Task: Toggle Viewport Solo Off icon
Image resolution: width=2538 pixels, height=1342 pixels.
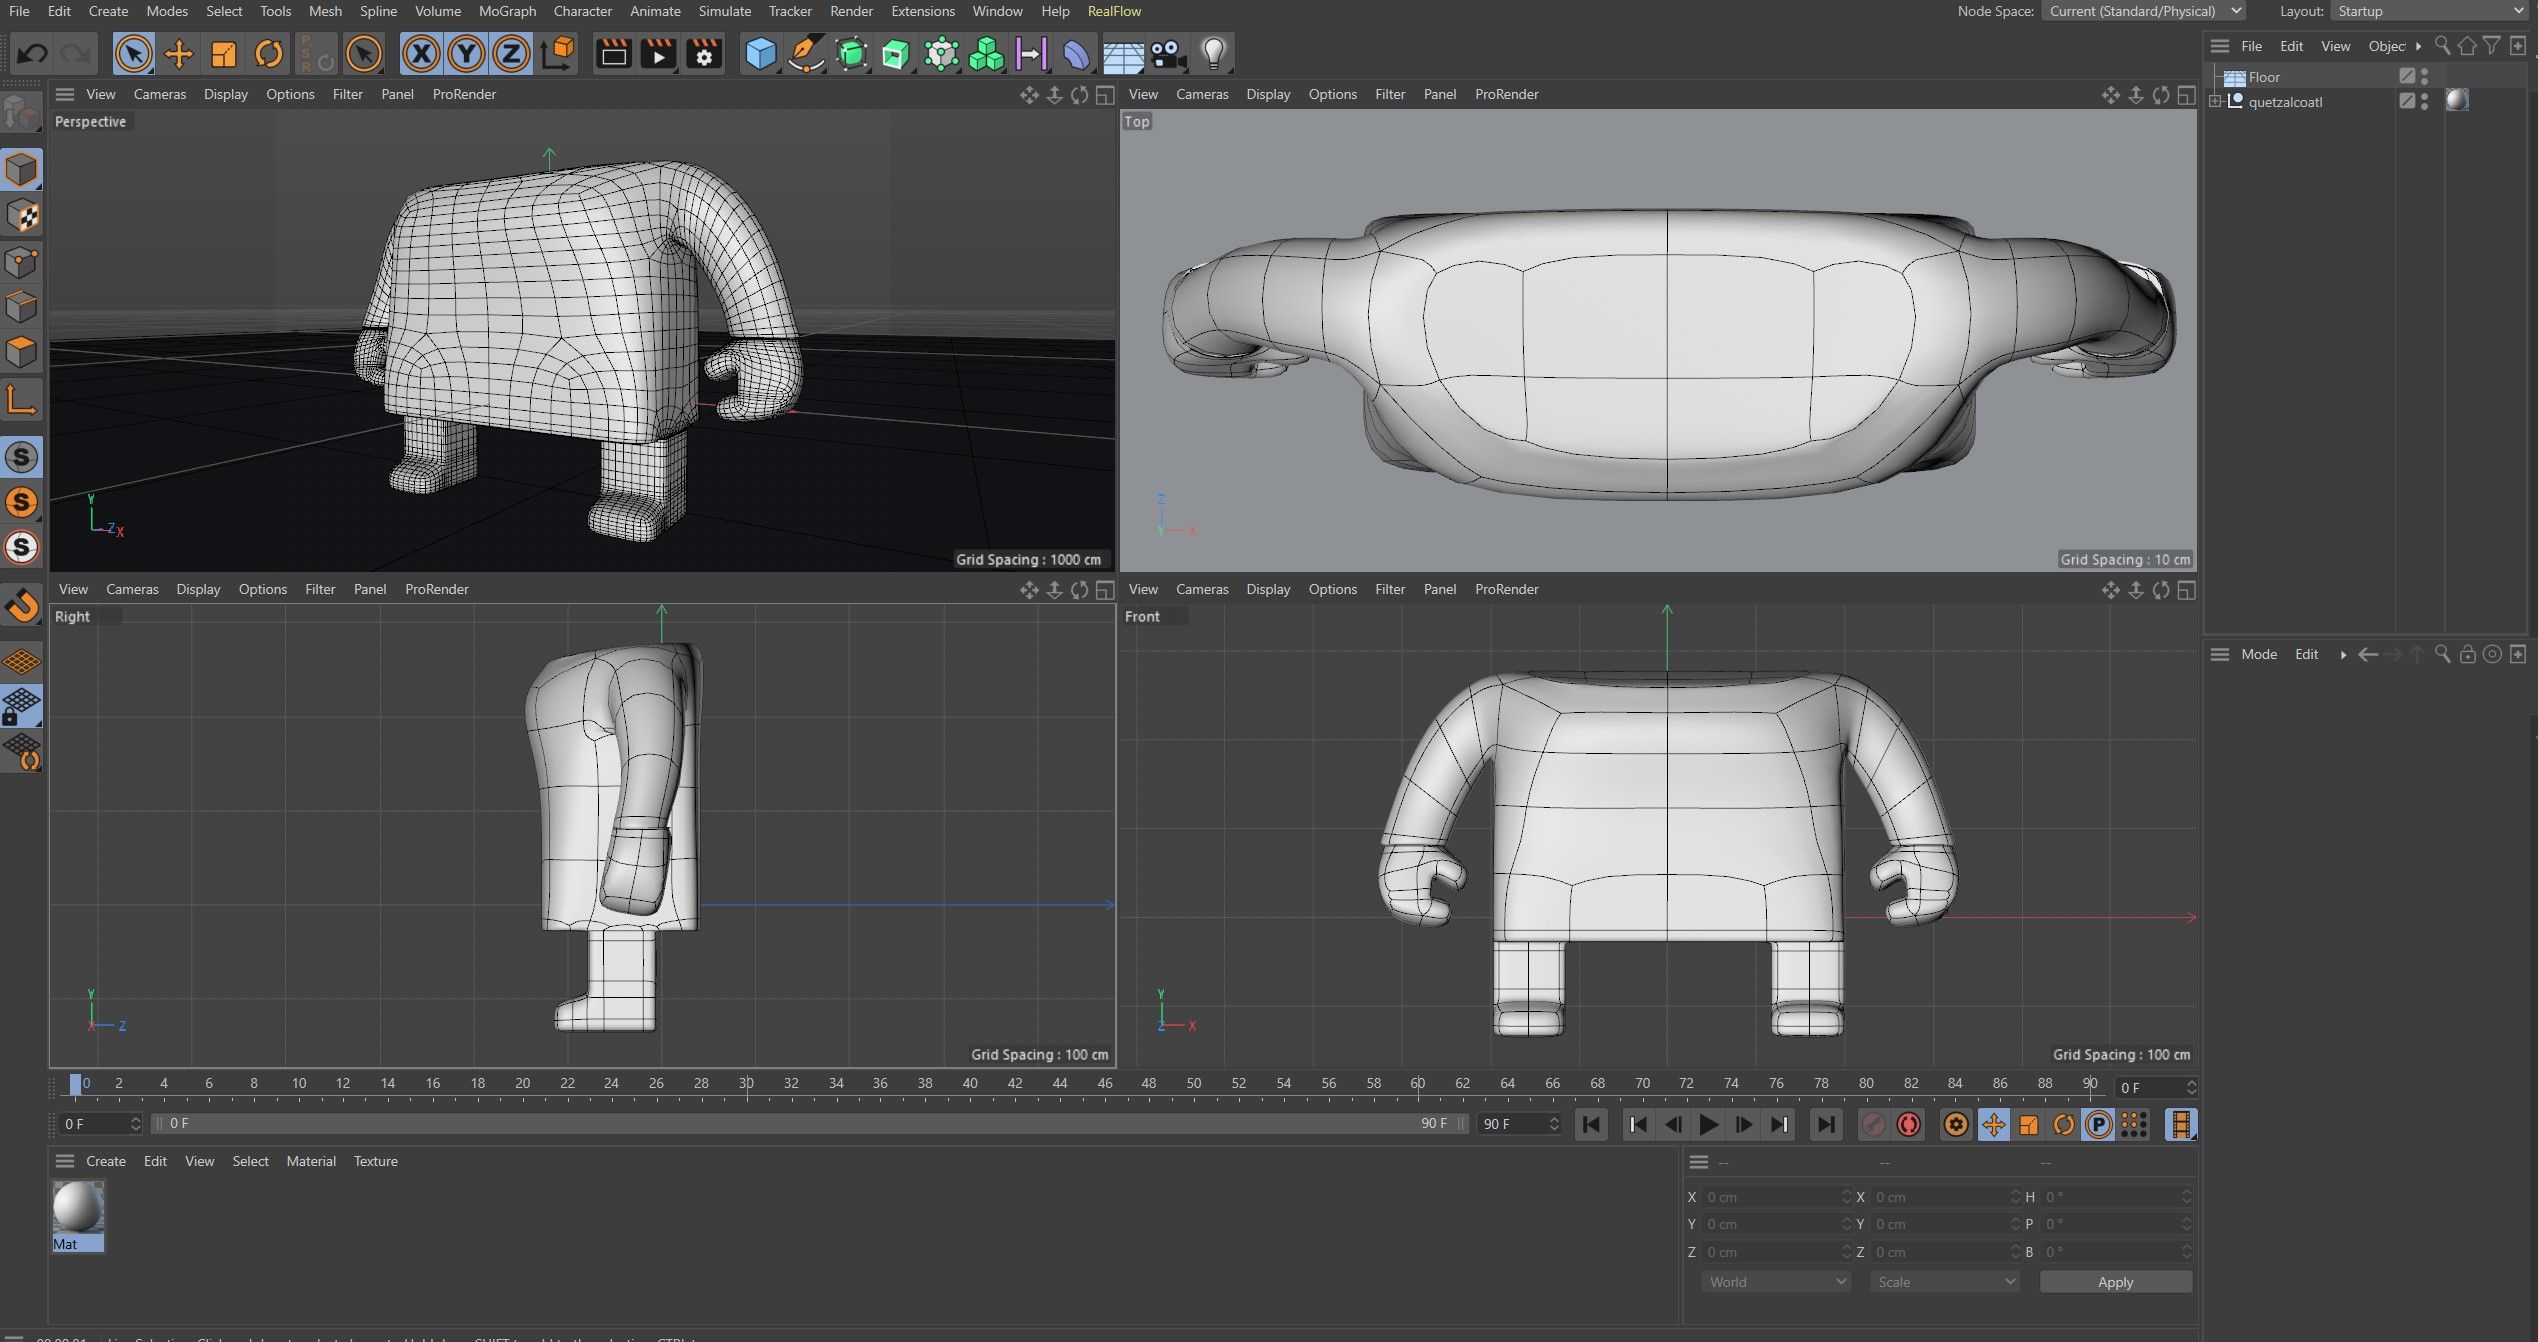Action: (x=21, y=457)
